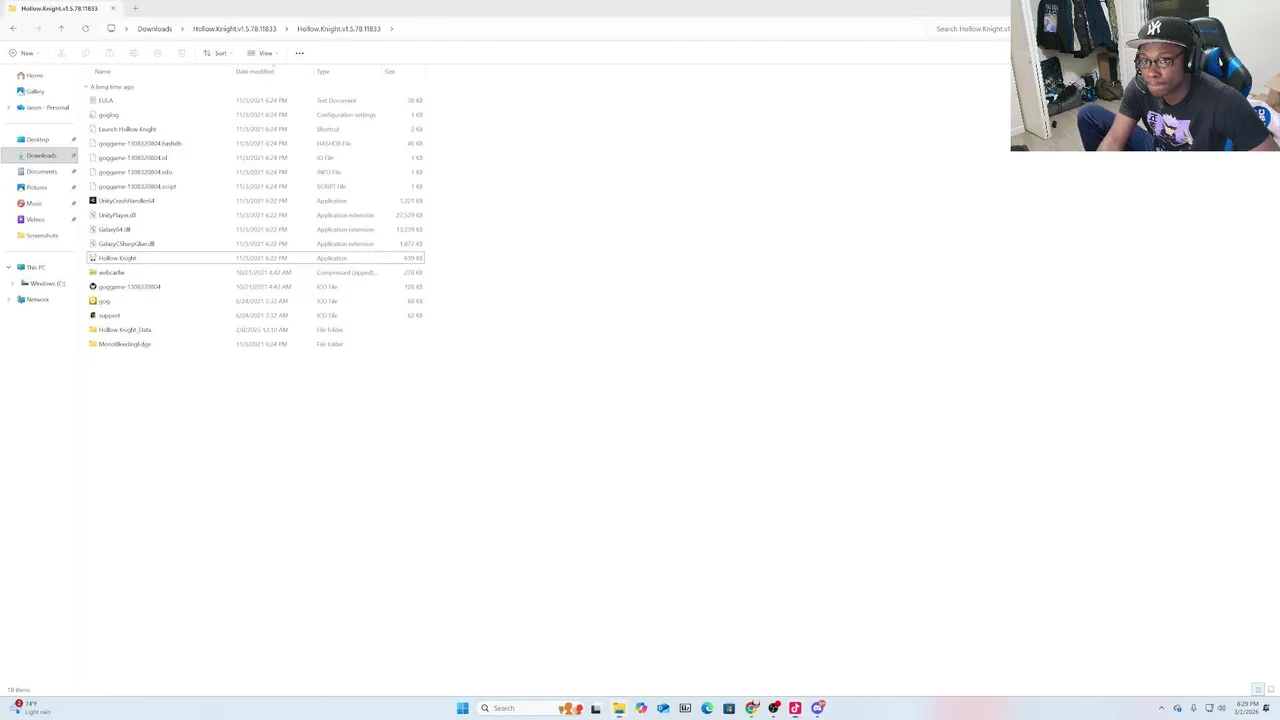Go back using the Back arrow
Viewport: 1280px width, 720px height.
pos(13,29)
